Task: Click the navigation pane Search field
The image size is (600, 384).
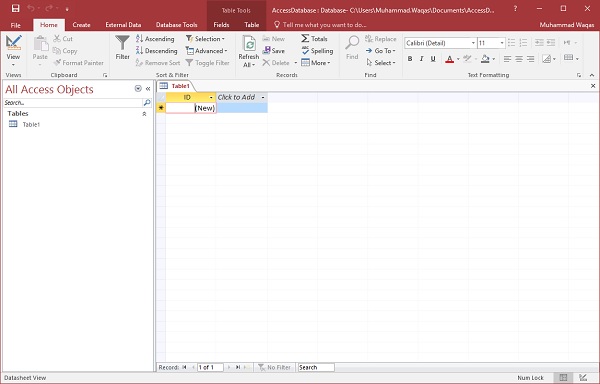Action: pyautogui.click(x=73, y=103)
